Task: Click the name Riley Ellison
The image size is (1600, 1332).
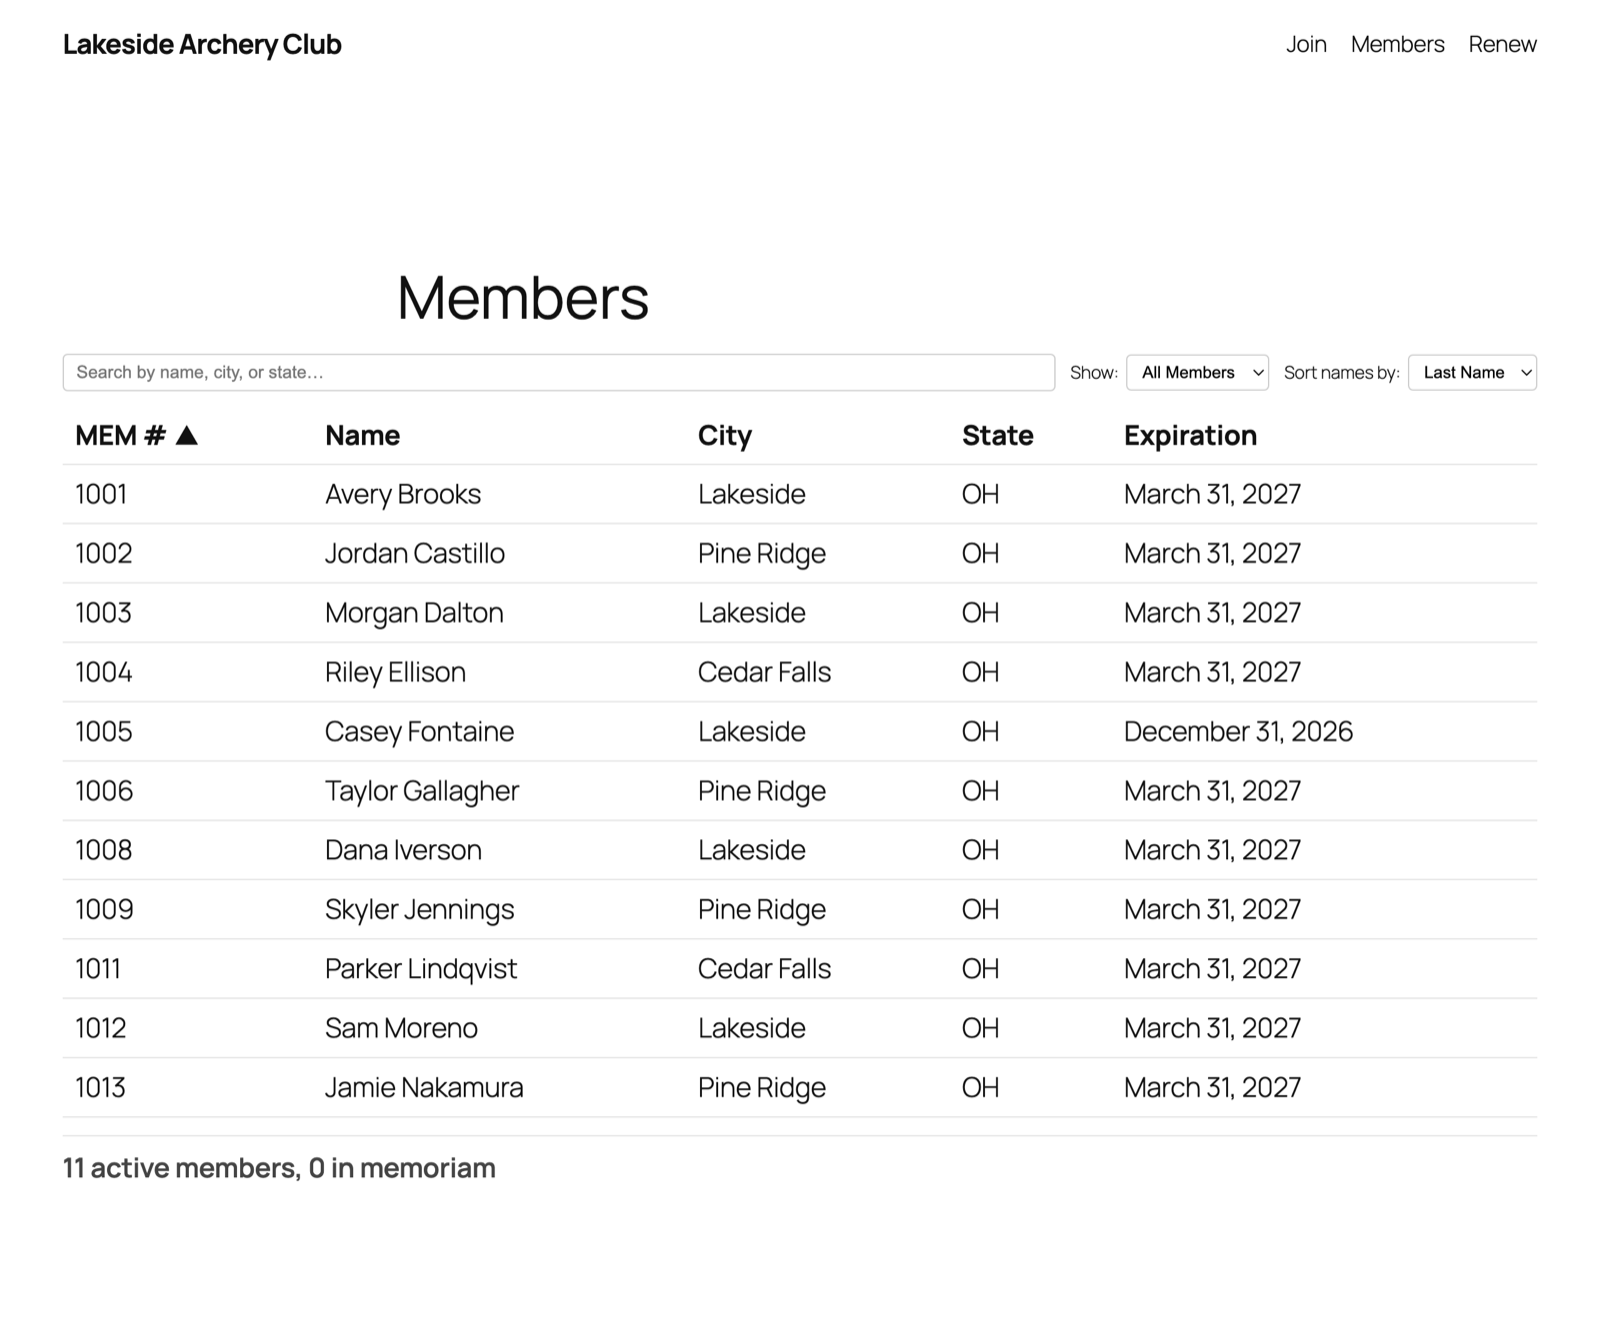Action: pyautogui.click(x=395, y=672)
